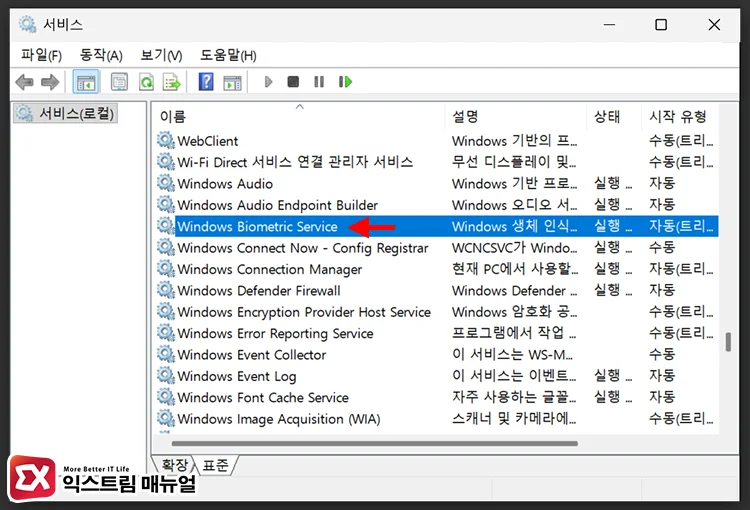Screen dimensions: 750x510
Task: Click the Forward arrow toolbar icon
Action: point(50,82)
